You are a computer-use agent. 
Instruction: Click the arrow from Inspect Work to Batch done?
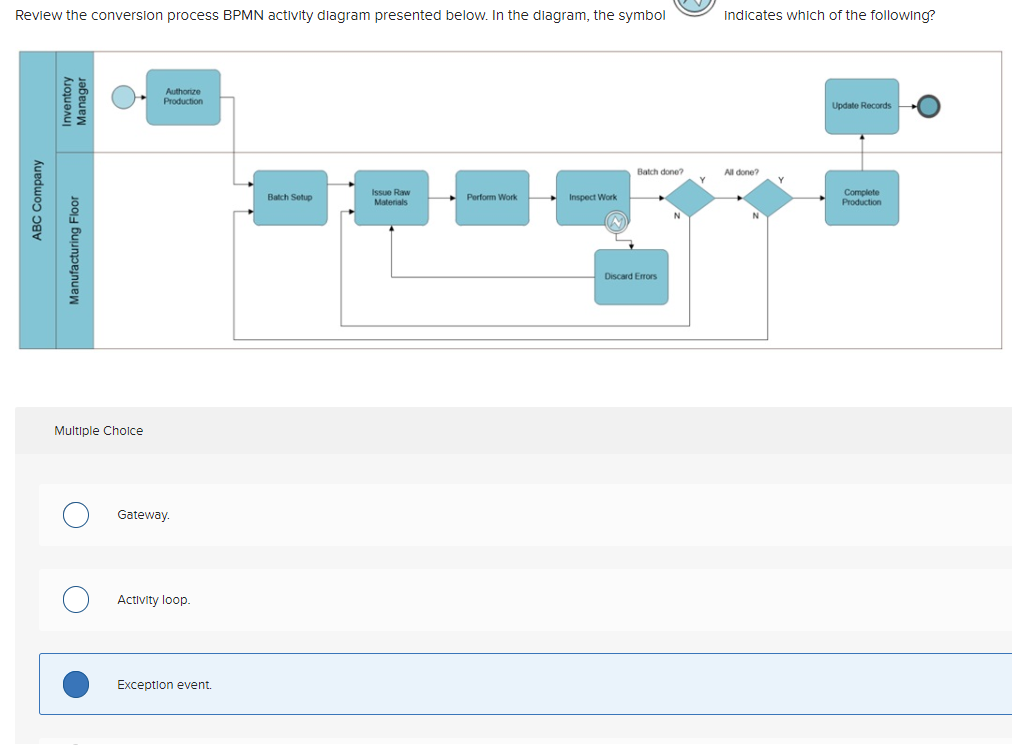tap(650, 198)
